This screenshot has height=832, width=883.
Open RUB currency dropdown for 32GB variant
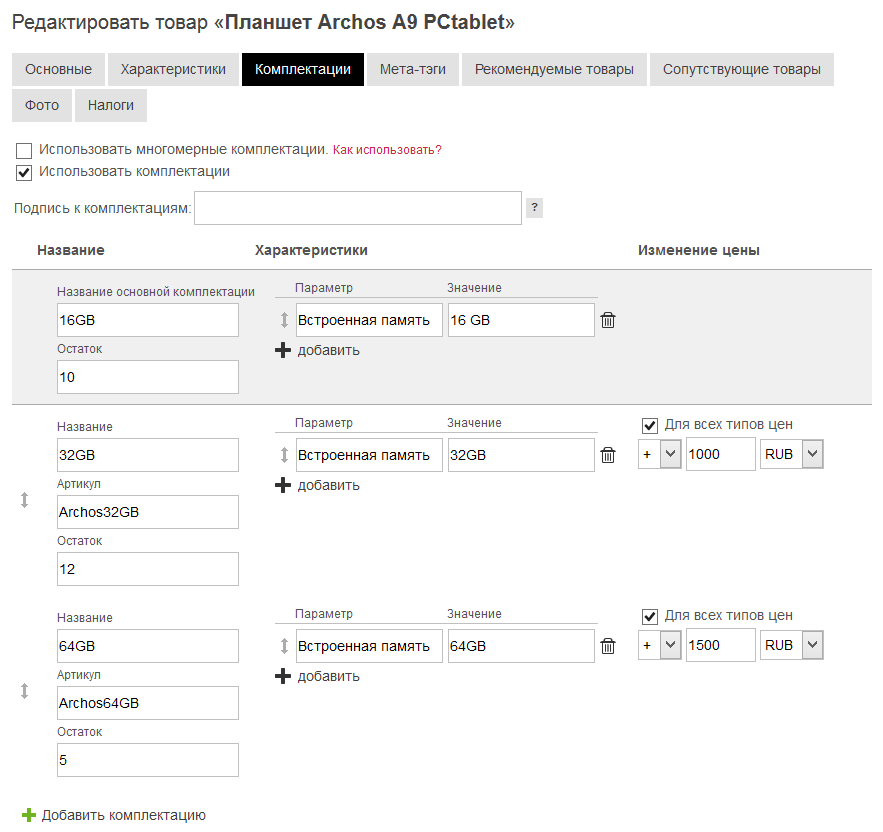pos(792,454)
